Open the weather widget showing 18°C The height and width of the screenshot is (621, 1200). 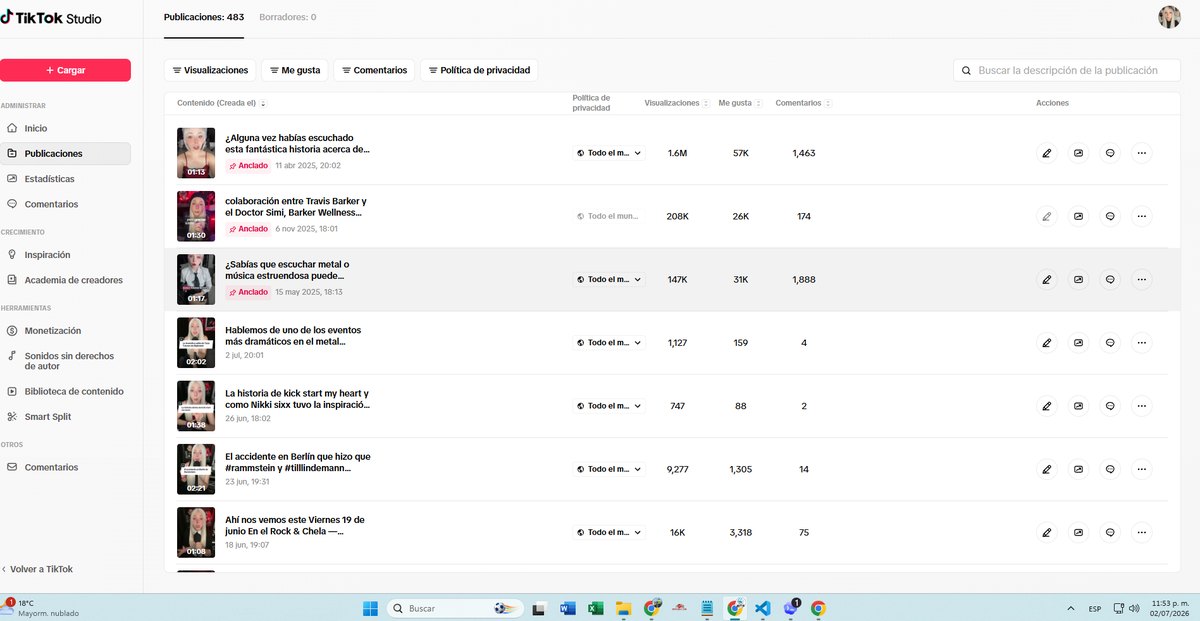(42, 608)
